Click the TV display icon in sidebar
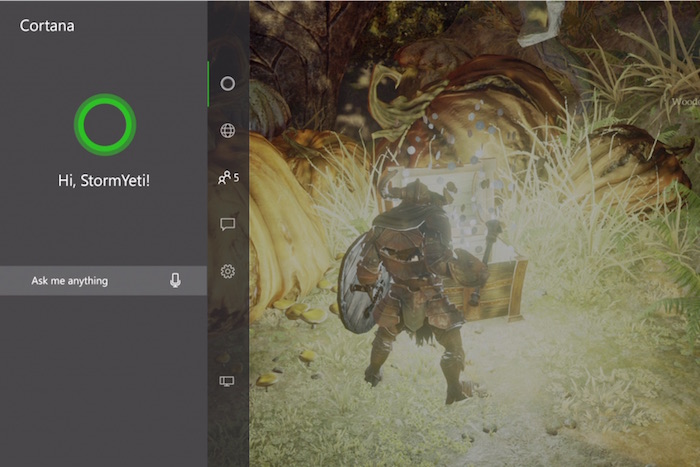 pos(227,381)
